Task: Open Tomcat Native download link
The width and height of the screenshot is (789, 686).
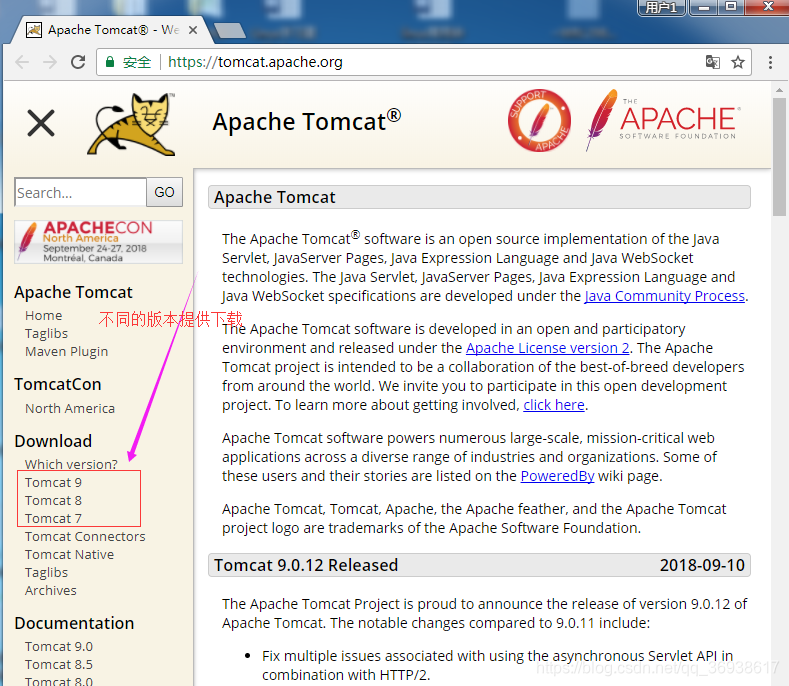Action: (69, 555)
